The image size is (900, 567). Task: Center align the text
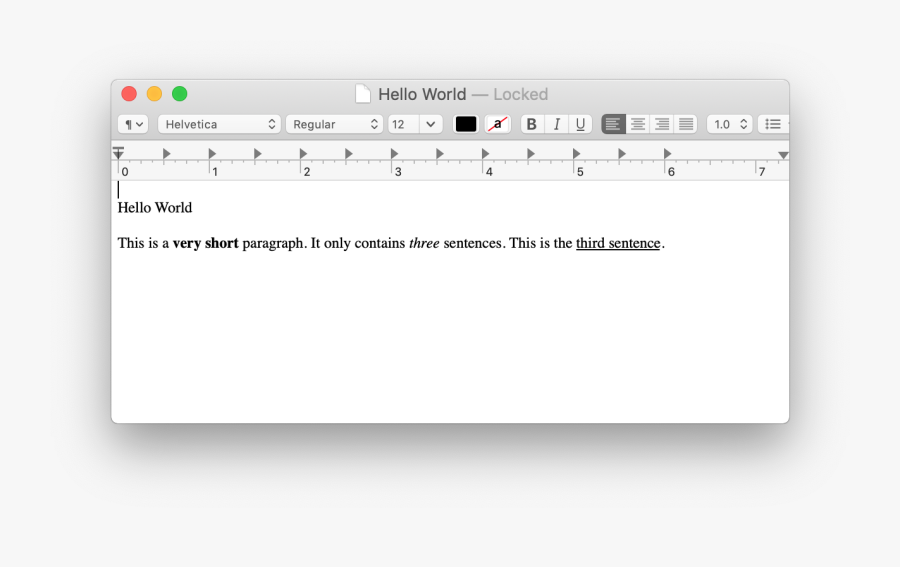point(637,124)
